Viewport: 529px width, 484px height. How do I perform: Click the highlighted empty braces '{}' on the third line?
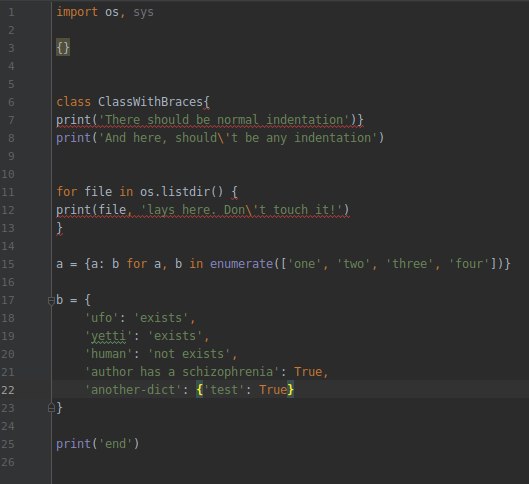click(x=63, y=48)
